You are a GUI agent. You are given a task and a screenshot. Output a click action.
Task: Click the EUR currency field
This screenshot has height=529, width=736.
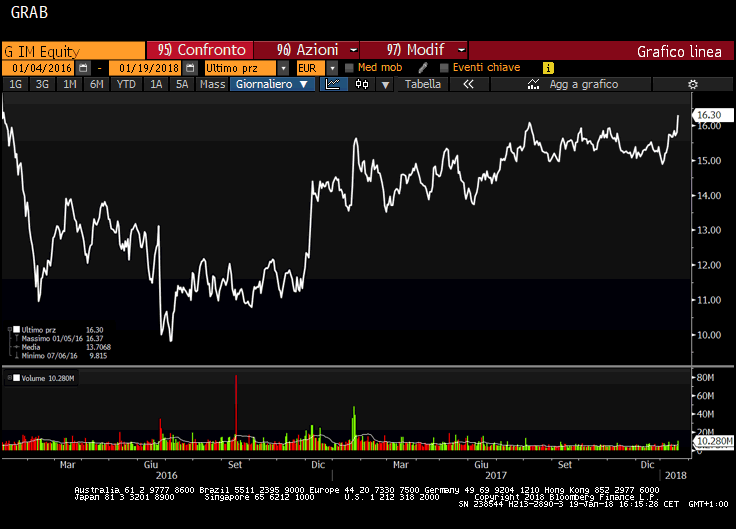coord(310,68)
